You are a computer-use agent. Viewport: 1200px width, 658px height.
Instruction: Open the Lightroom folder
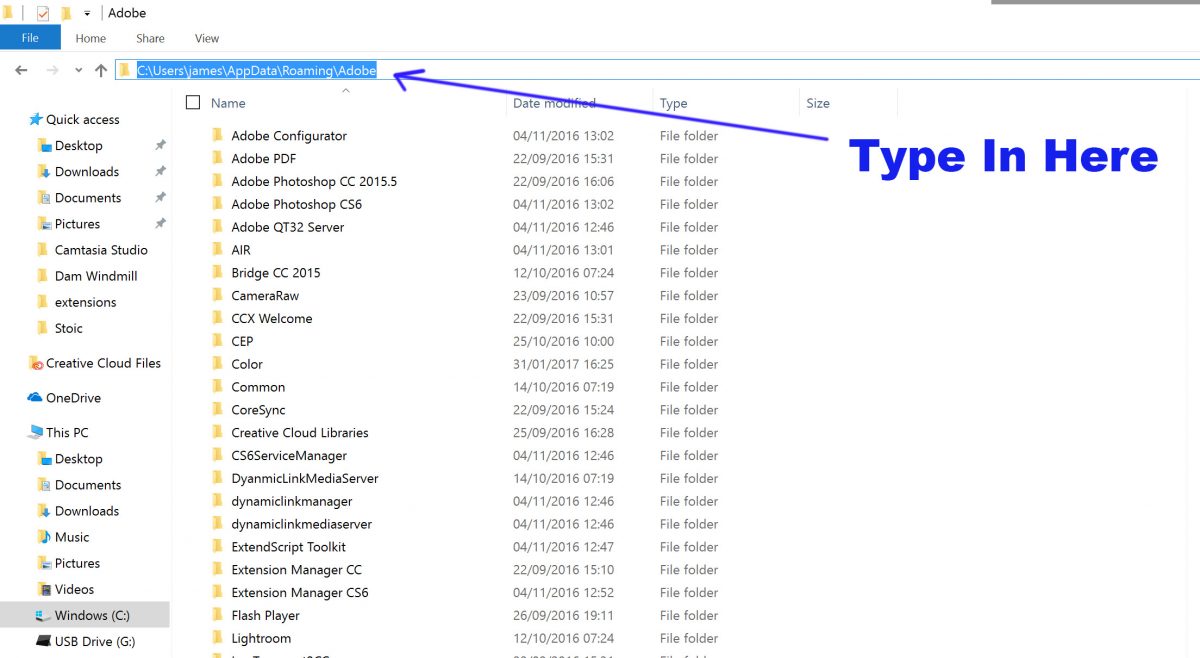point(262,638)
